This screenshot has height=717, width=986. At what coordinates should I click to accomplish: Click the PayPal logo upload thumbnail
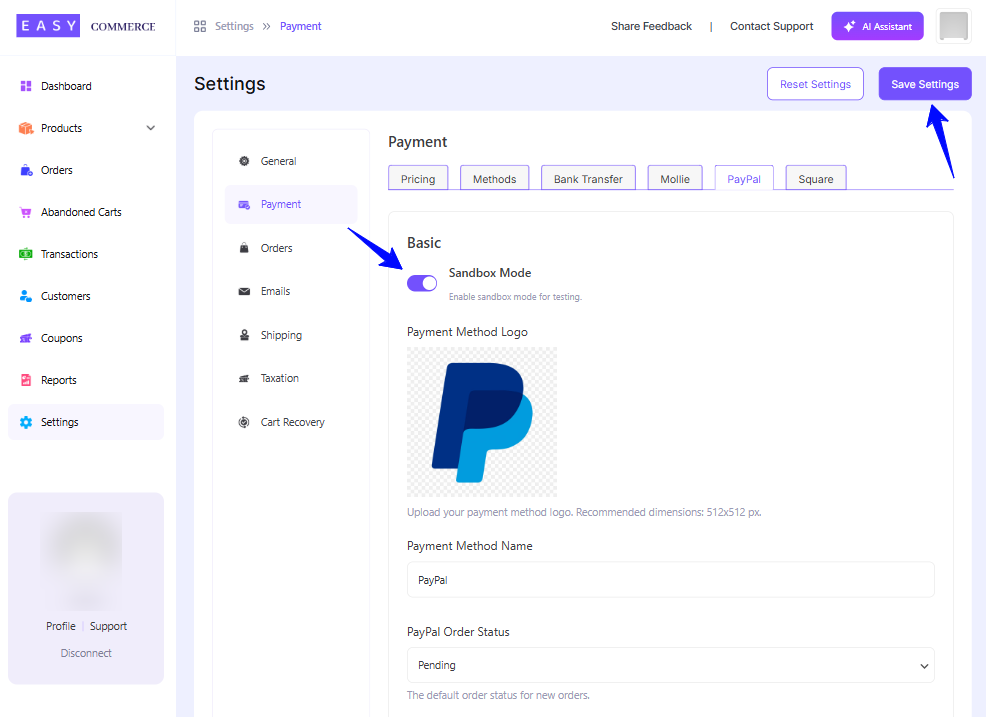point(482,422)
